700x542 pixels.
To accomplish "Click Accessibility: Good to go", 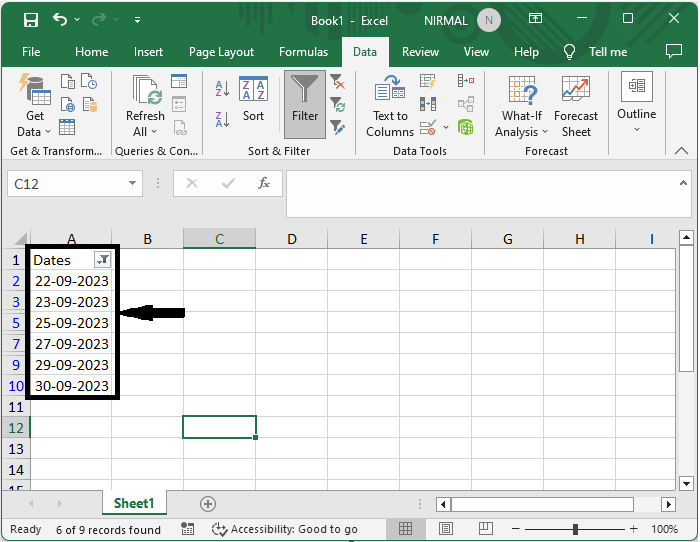I will click(284, 529).
